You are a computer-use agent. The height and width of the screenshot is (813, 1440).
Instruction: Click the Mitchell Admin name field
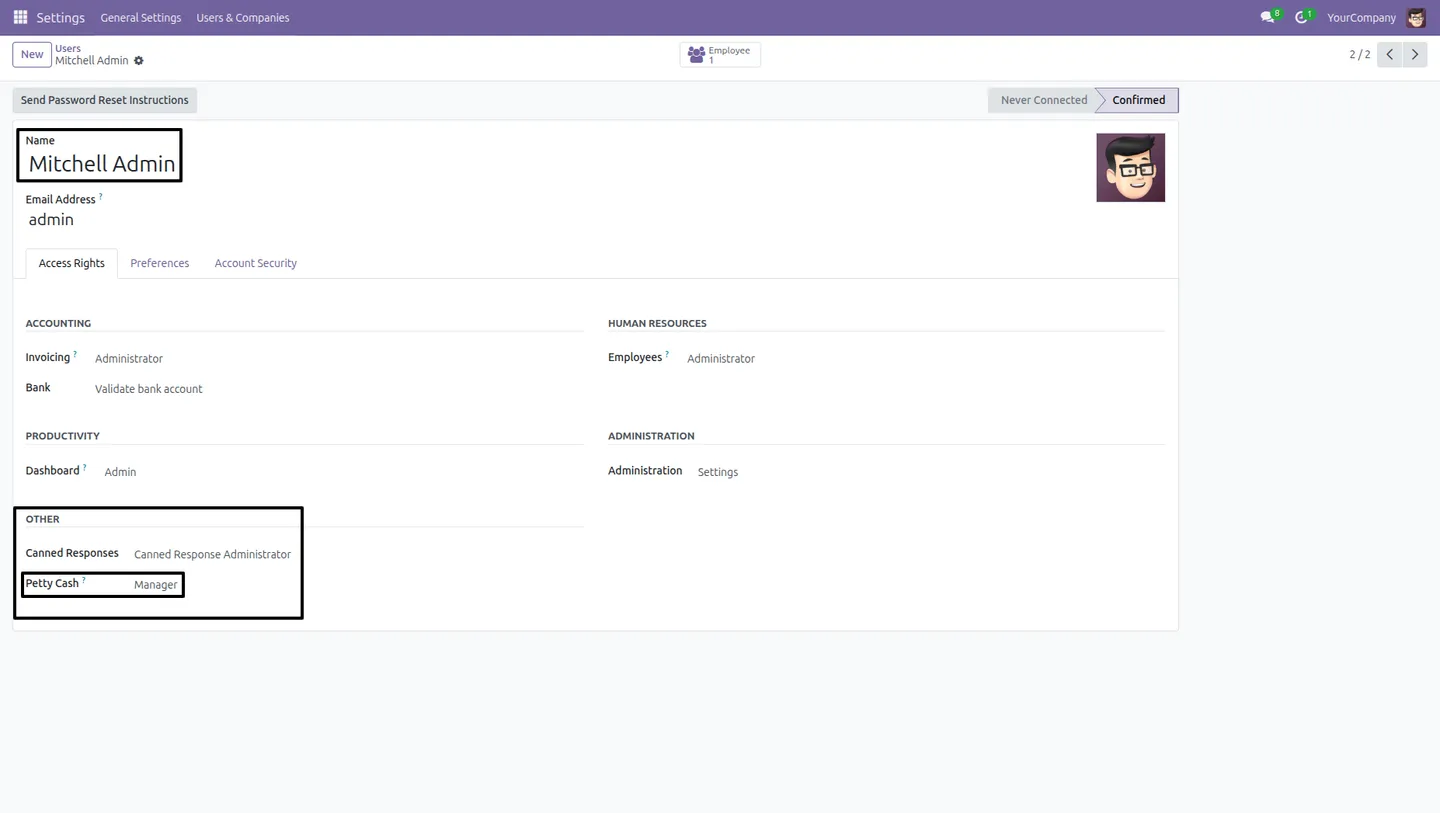tap(101, 164)
